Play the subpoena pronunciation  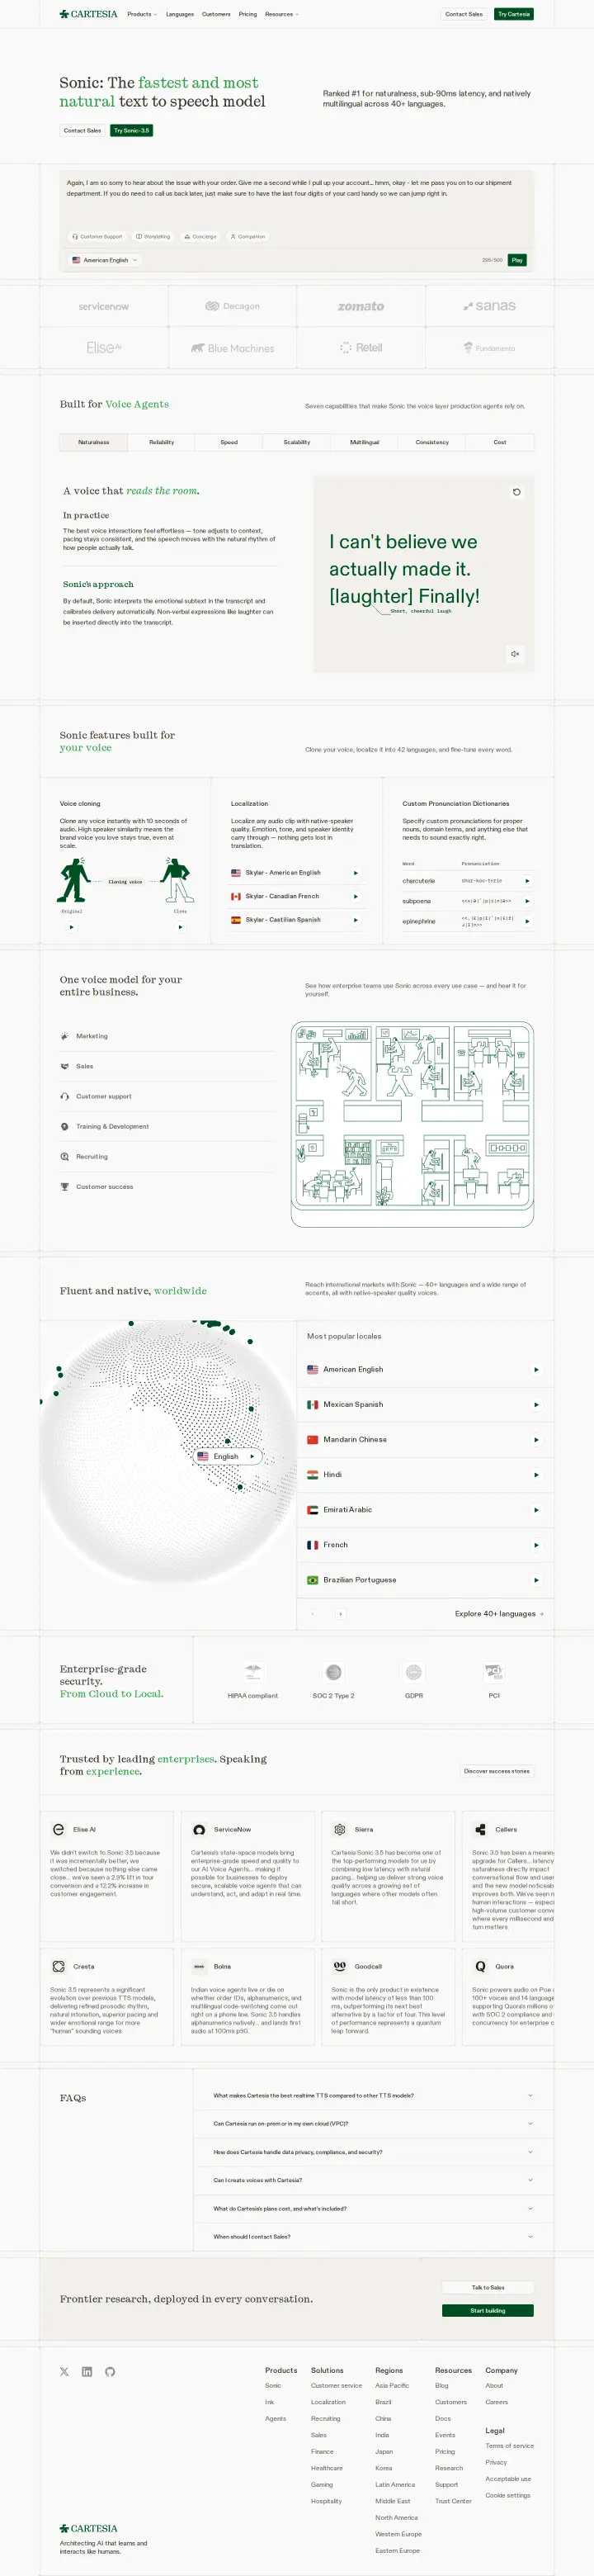[527, 901]
